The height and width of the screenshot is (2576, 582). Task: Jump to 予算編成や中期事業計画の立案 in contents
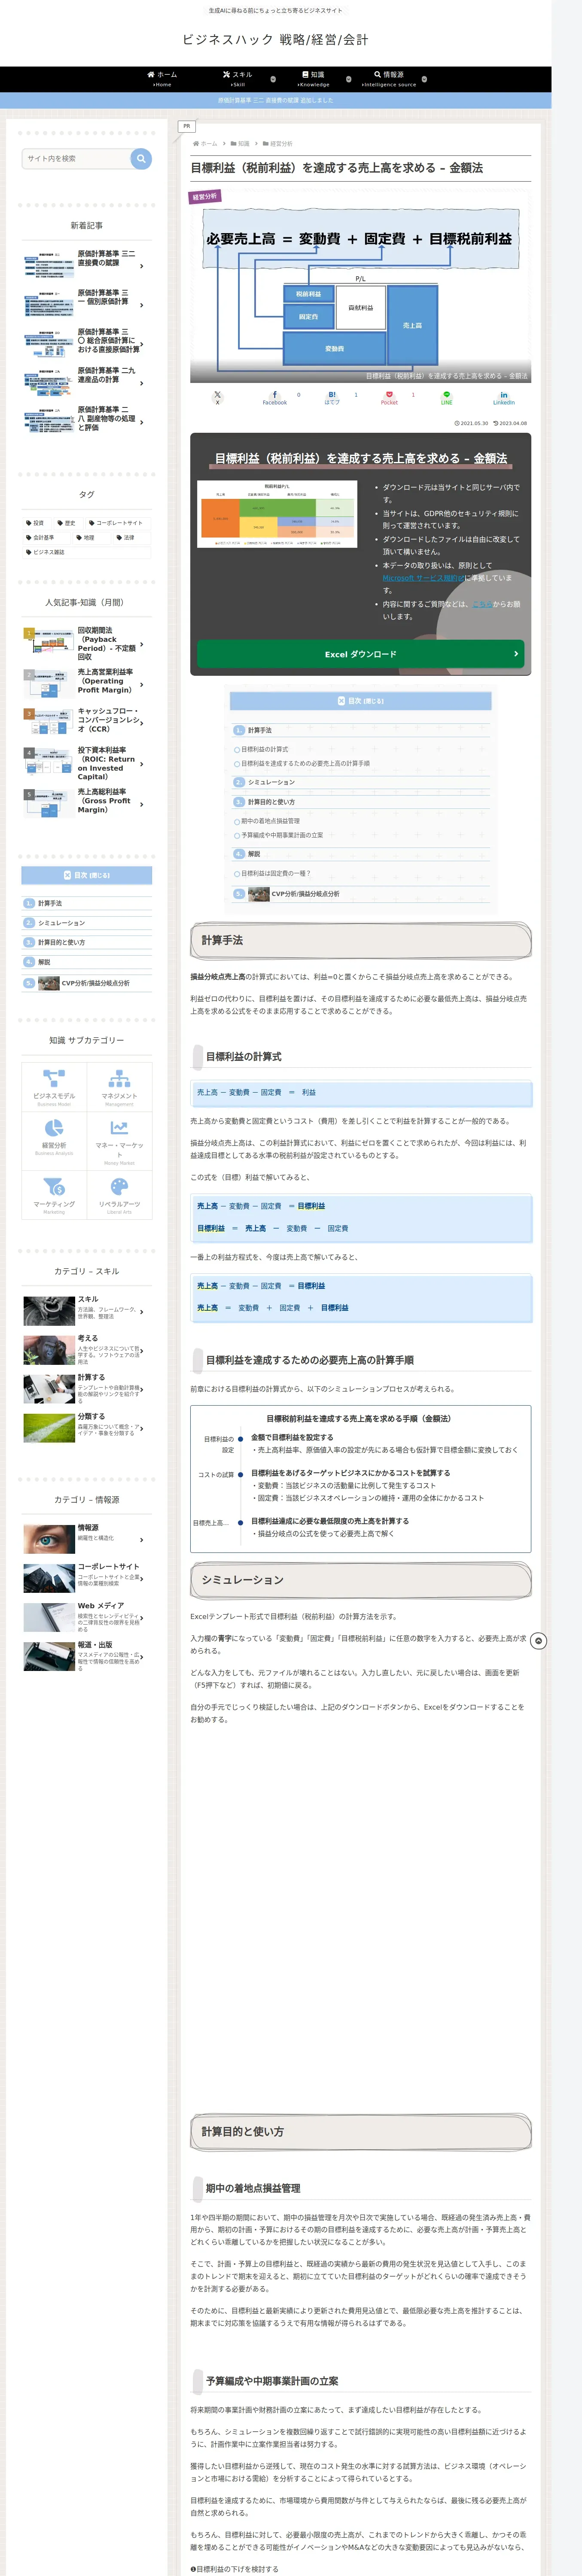click(x=282, y=835)
